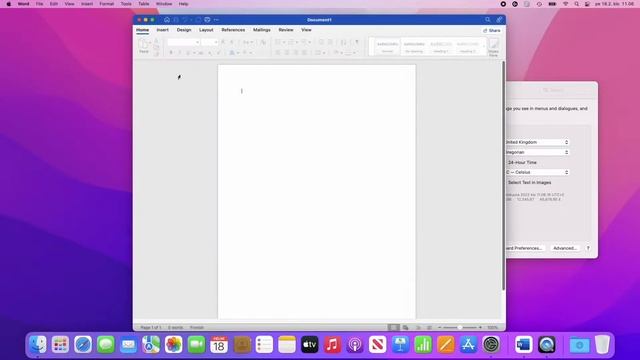Click the help question mark button
Viewport: 640px width, 360px height.
pyautogui.click(x=588, y=248)
